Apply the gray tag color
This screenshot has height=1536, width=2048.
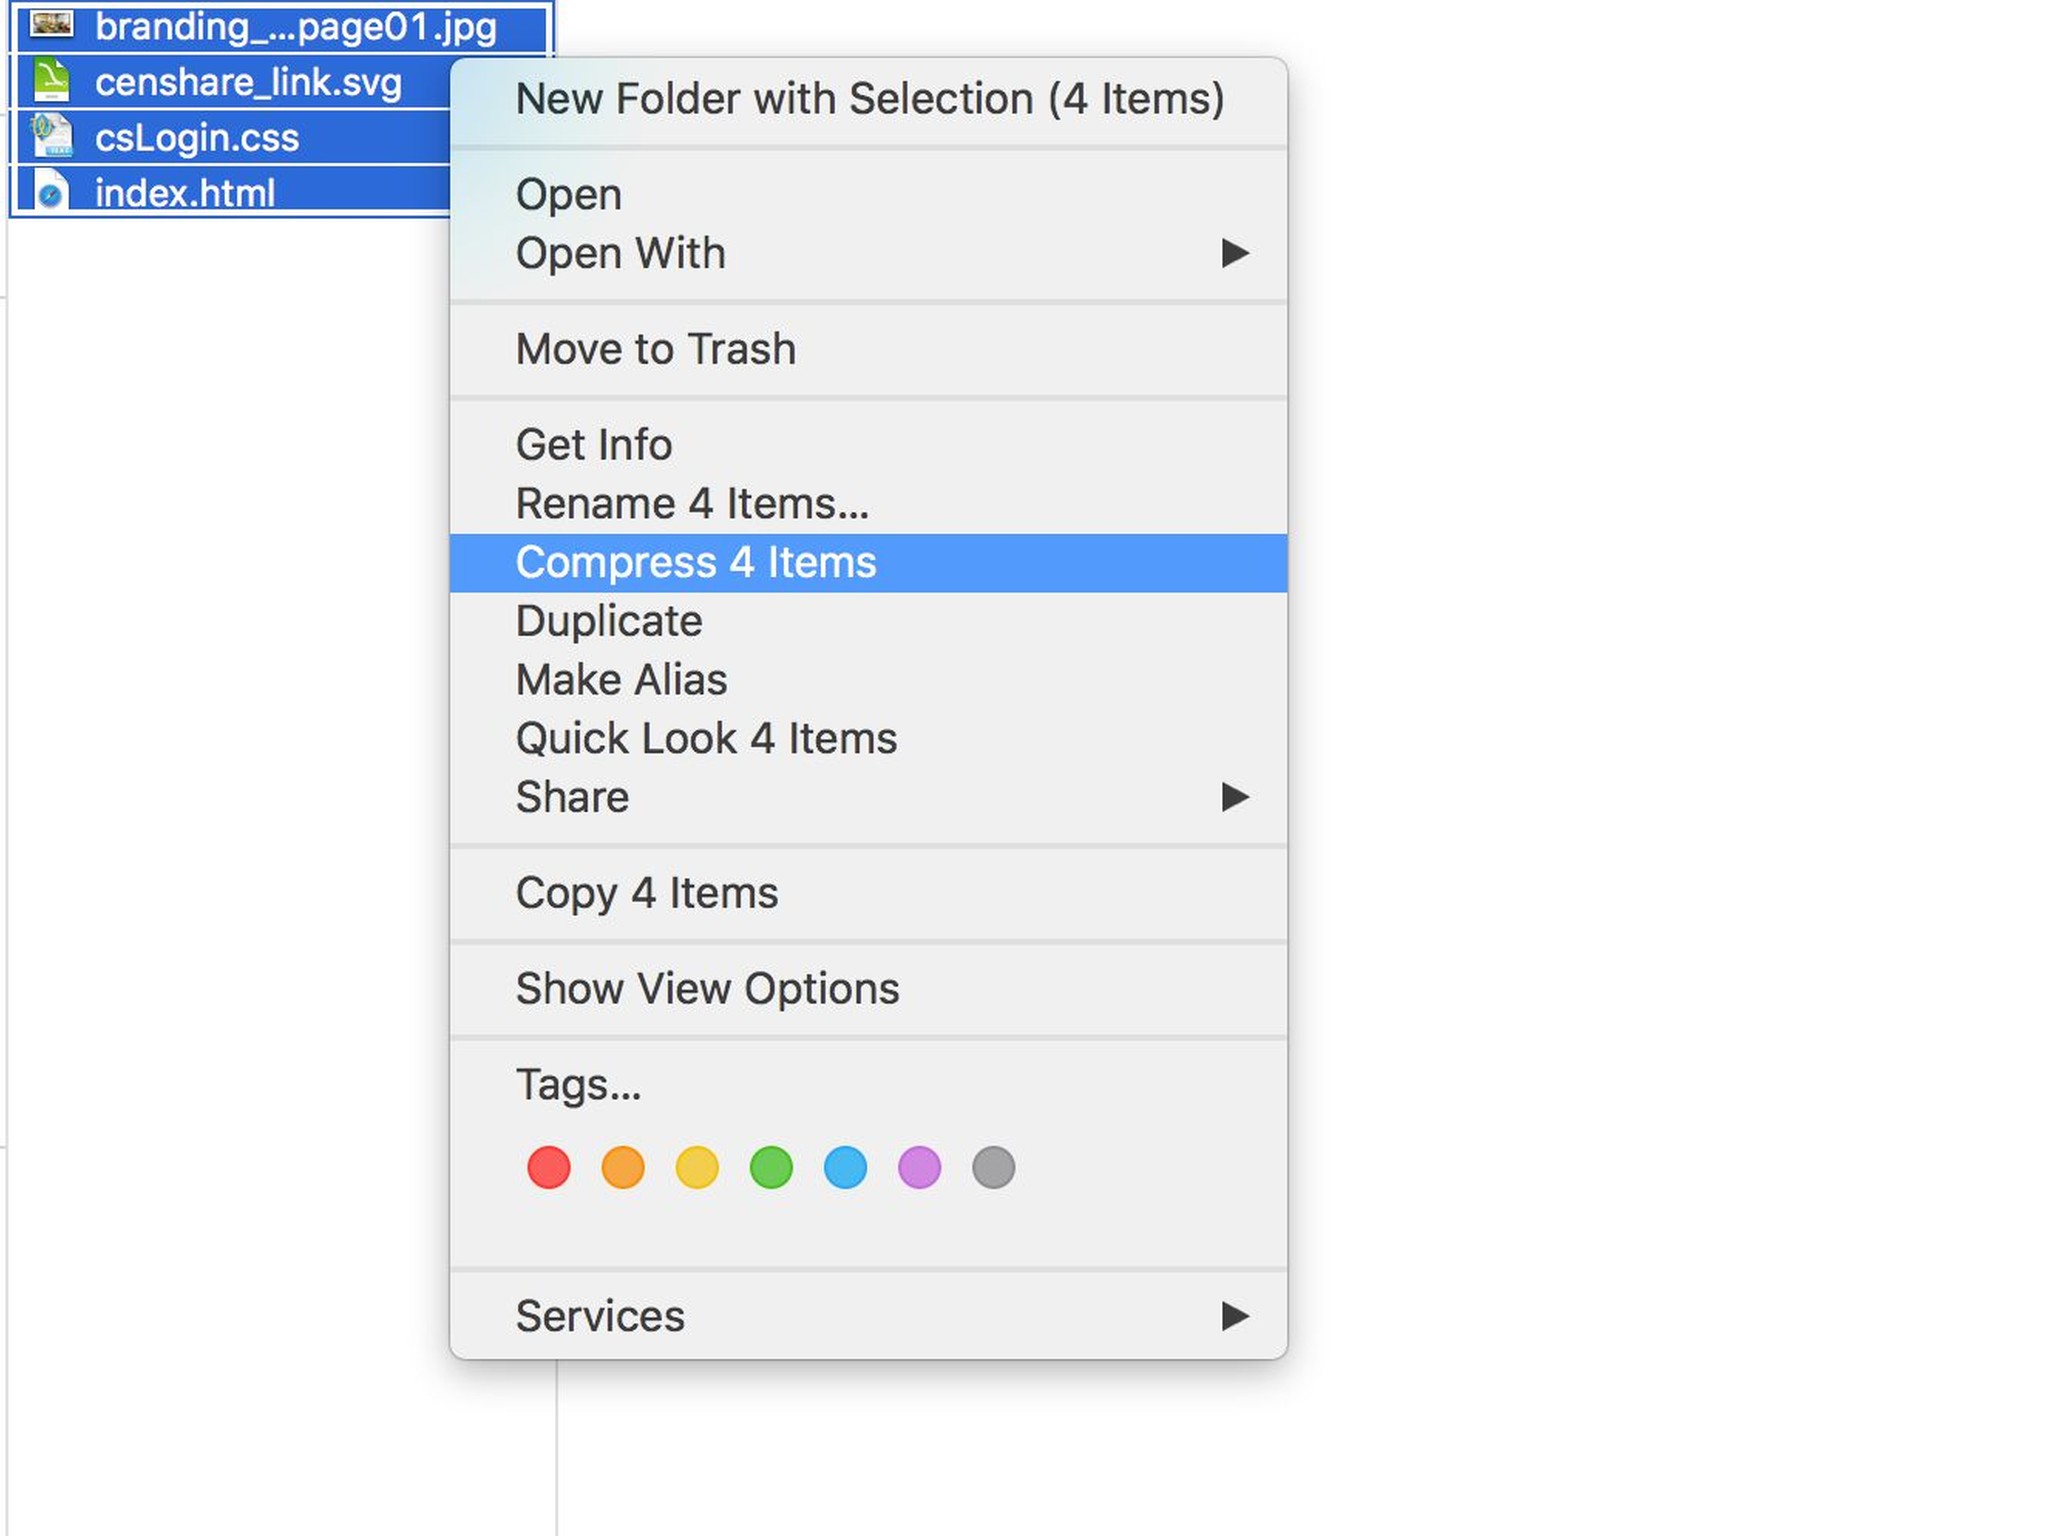coord(993,1167)
